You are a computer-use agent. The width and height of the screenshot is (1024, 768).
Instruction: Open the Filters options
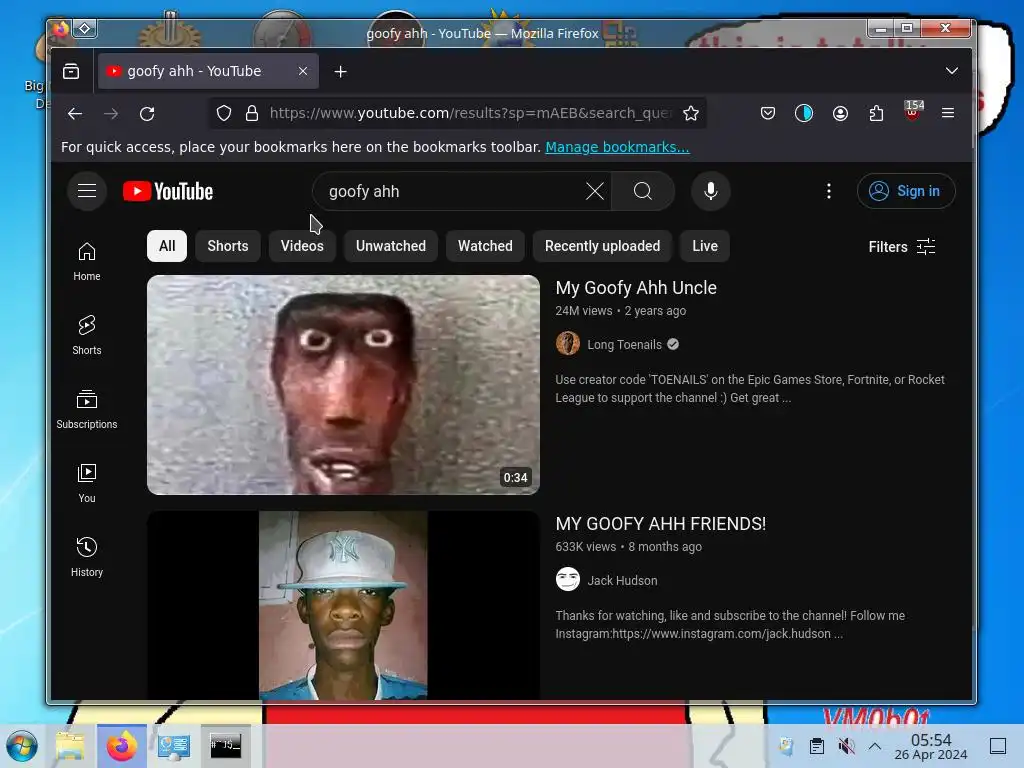pyautogui.click(x=902, y=247)
